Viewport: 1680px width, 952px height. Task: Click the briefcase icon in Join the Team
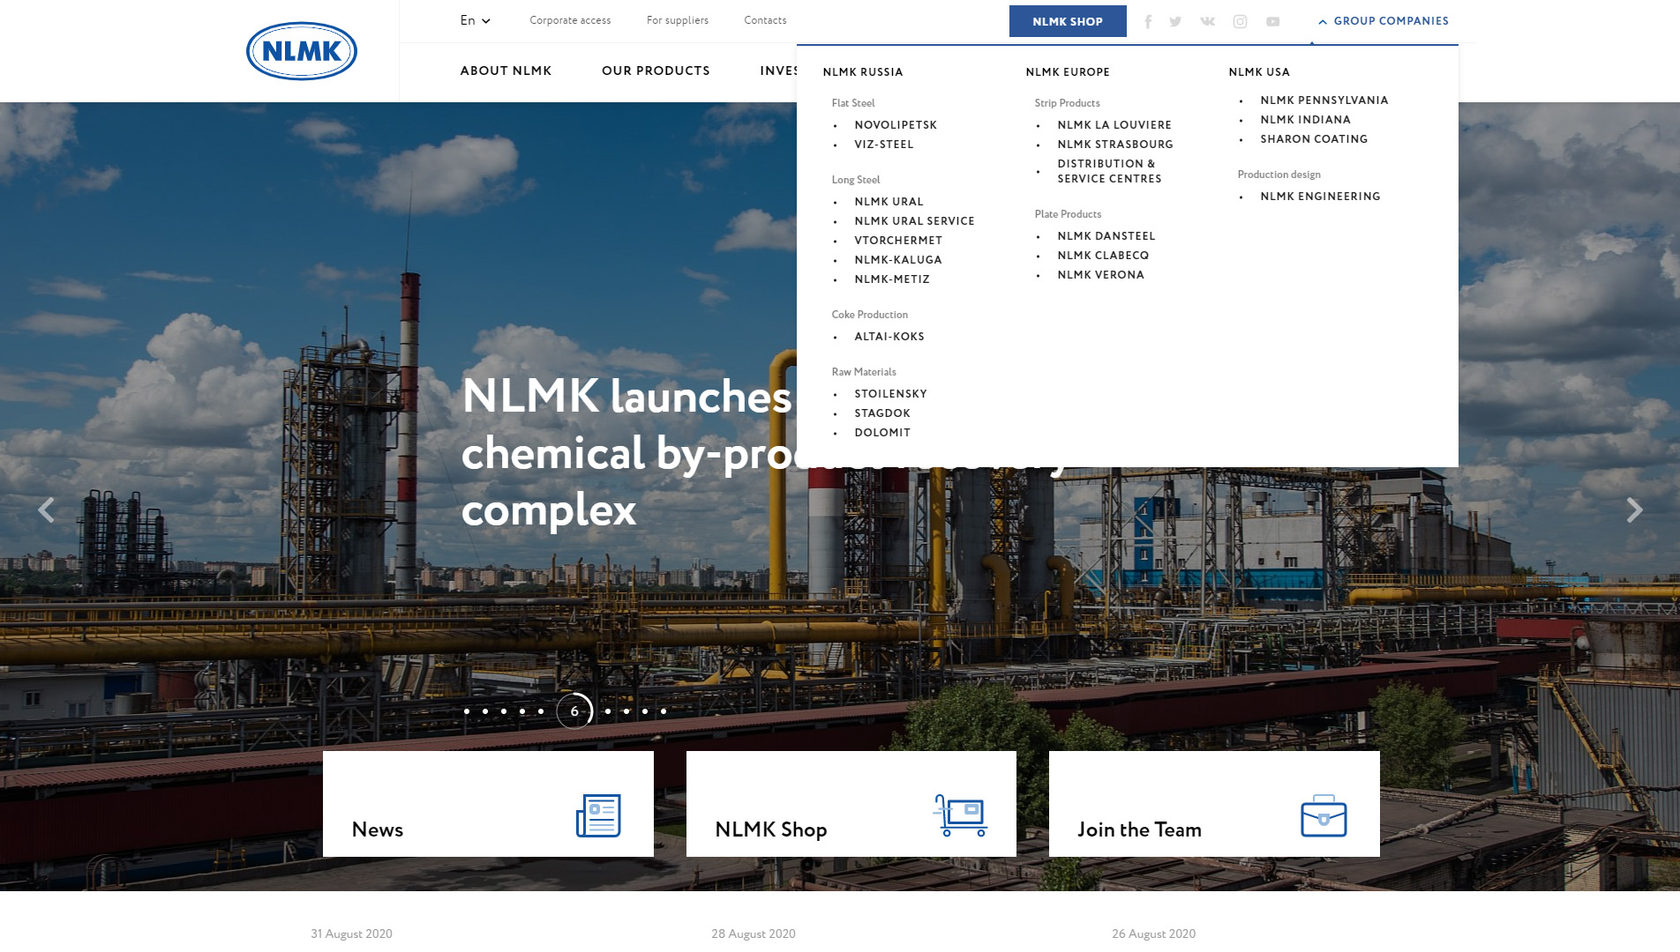click(x=1323, y=815)
